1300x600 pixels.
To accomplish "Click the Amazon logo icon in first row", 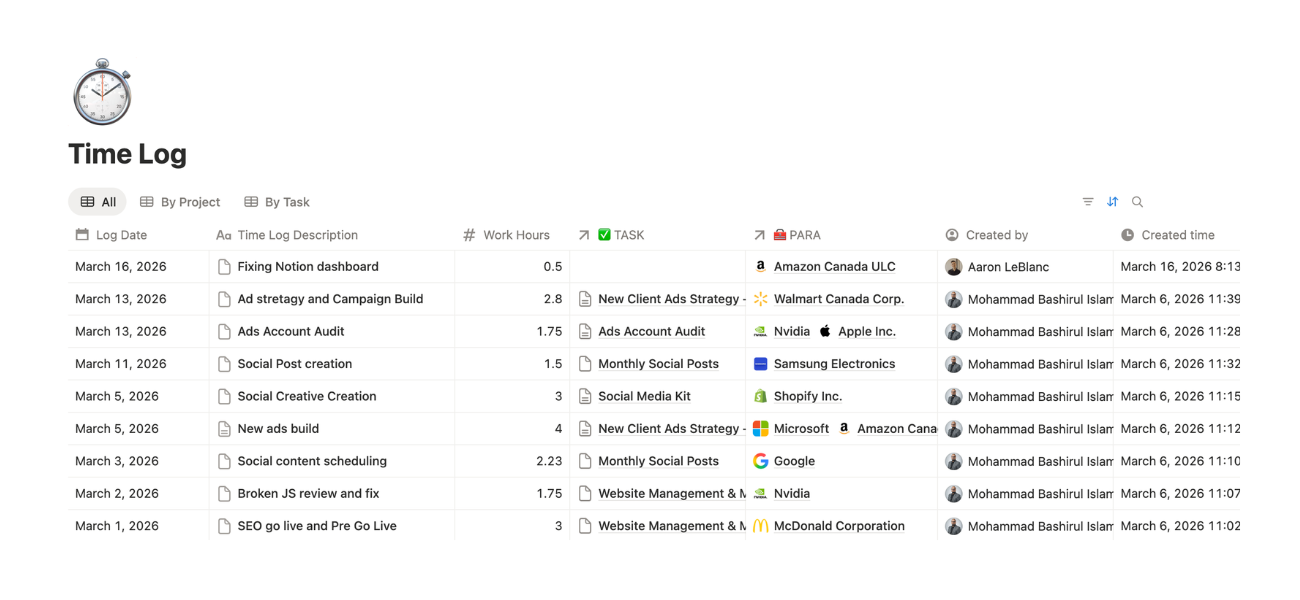I will [760, 267].
